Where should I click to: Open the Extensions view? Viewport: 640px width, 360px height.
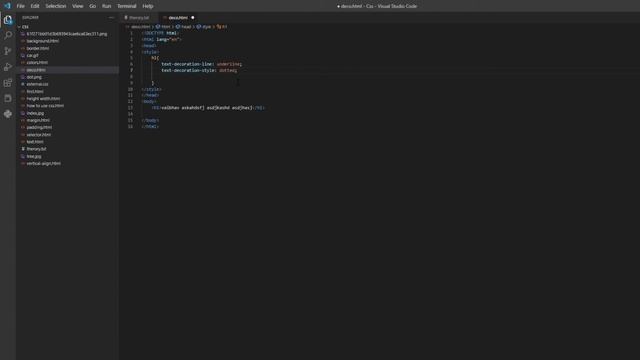pos(8,83)
